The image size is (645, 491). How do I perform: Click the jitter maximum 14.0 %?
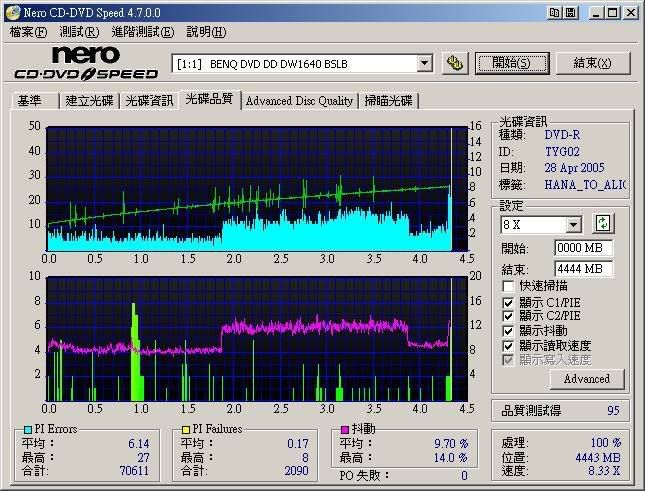[451, 458]
